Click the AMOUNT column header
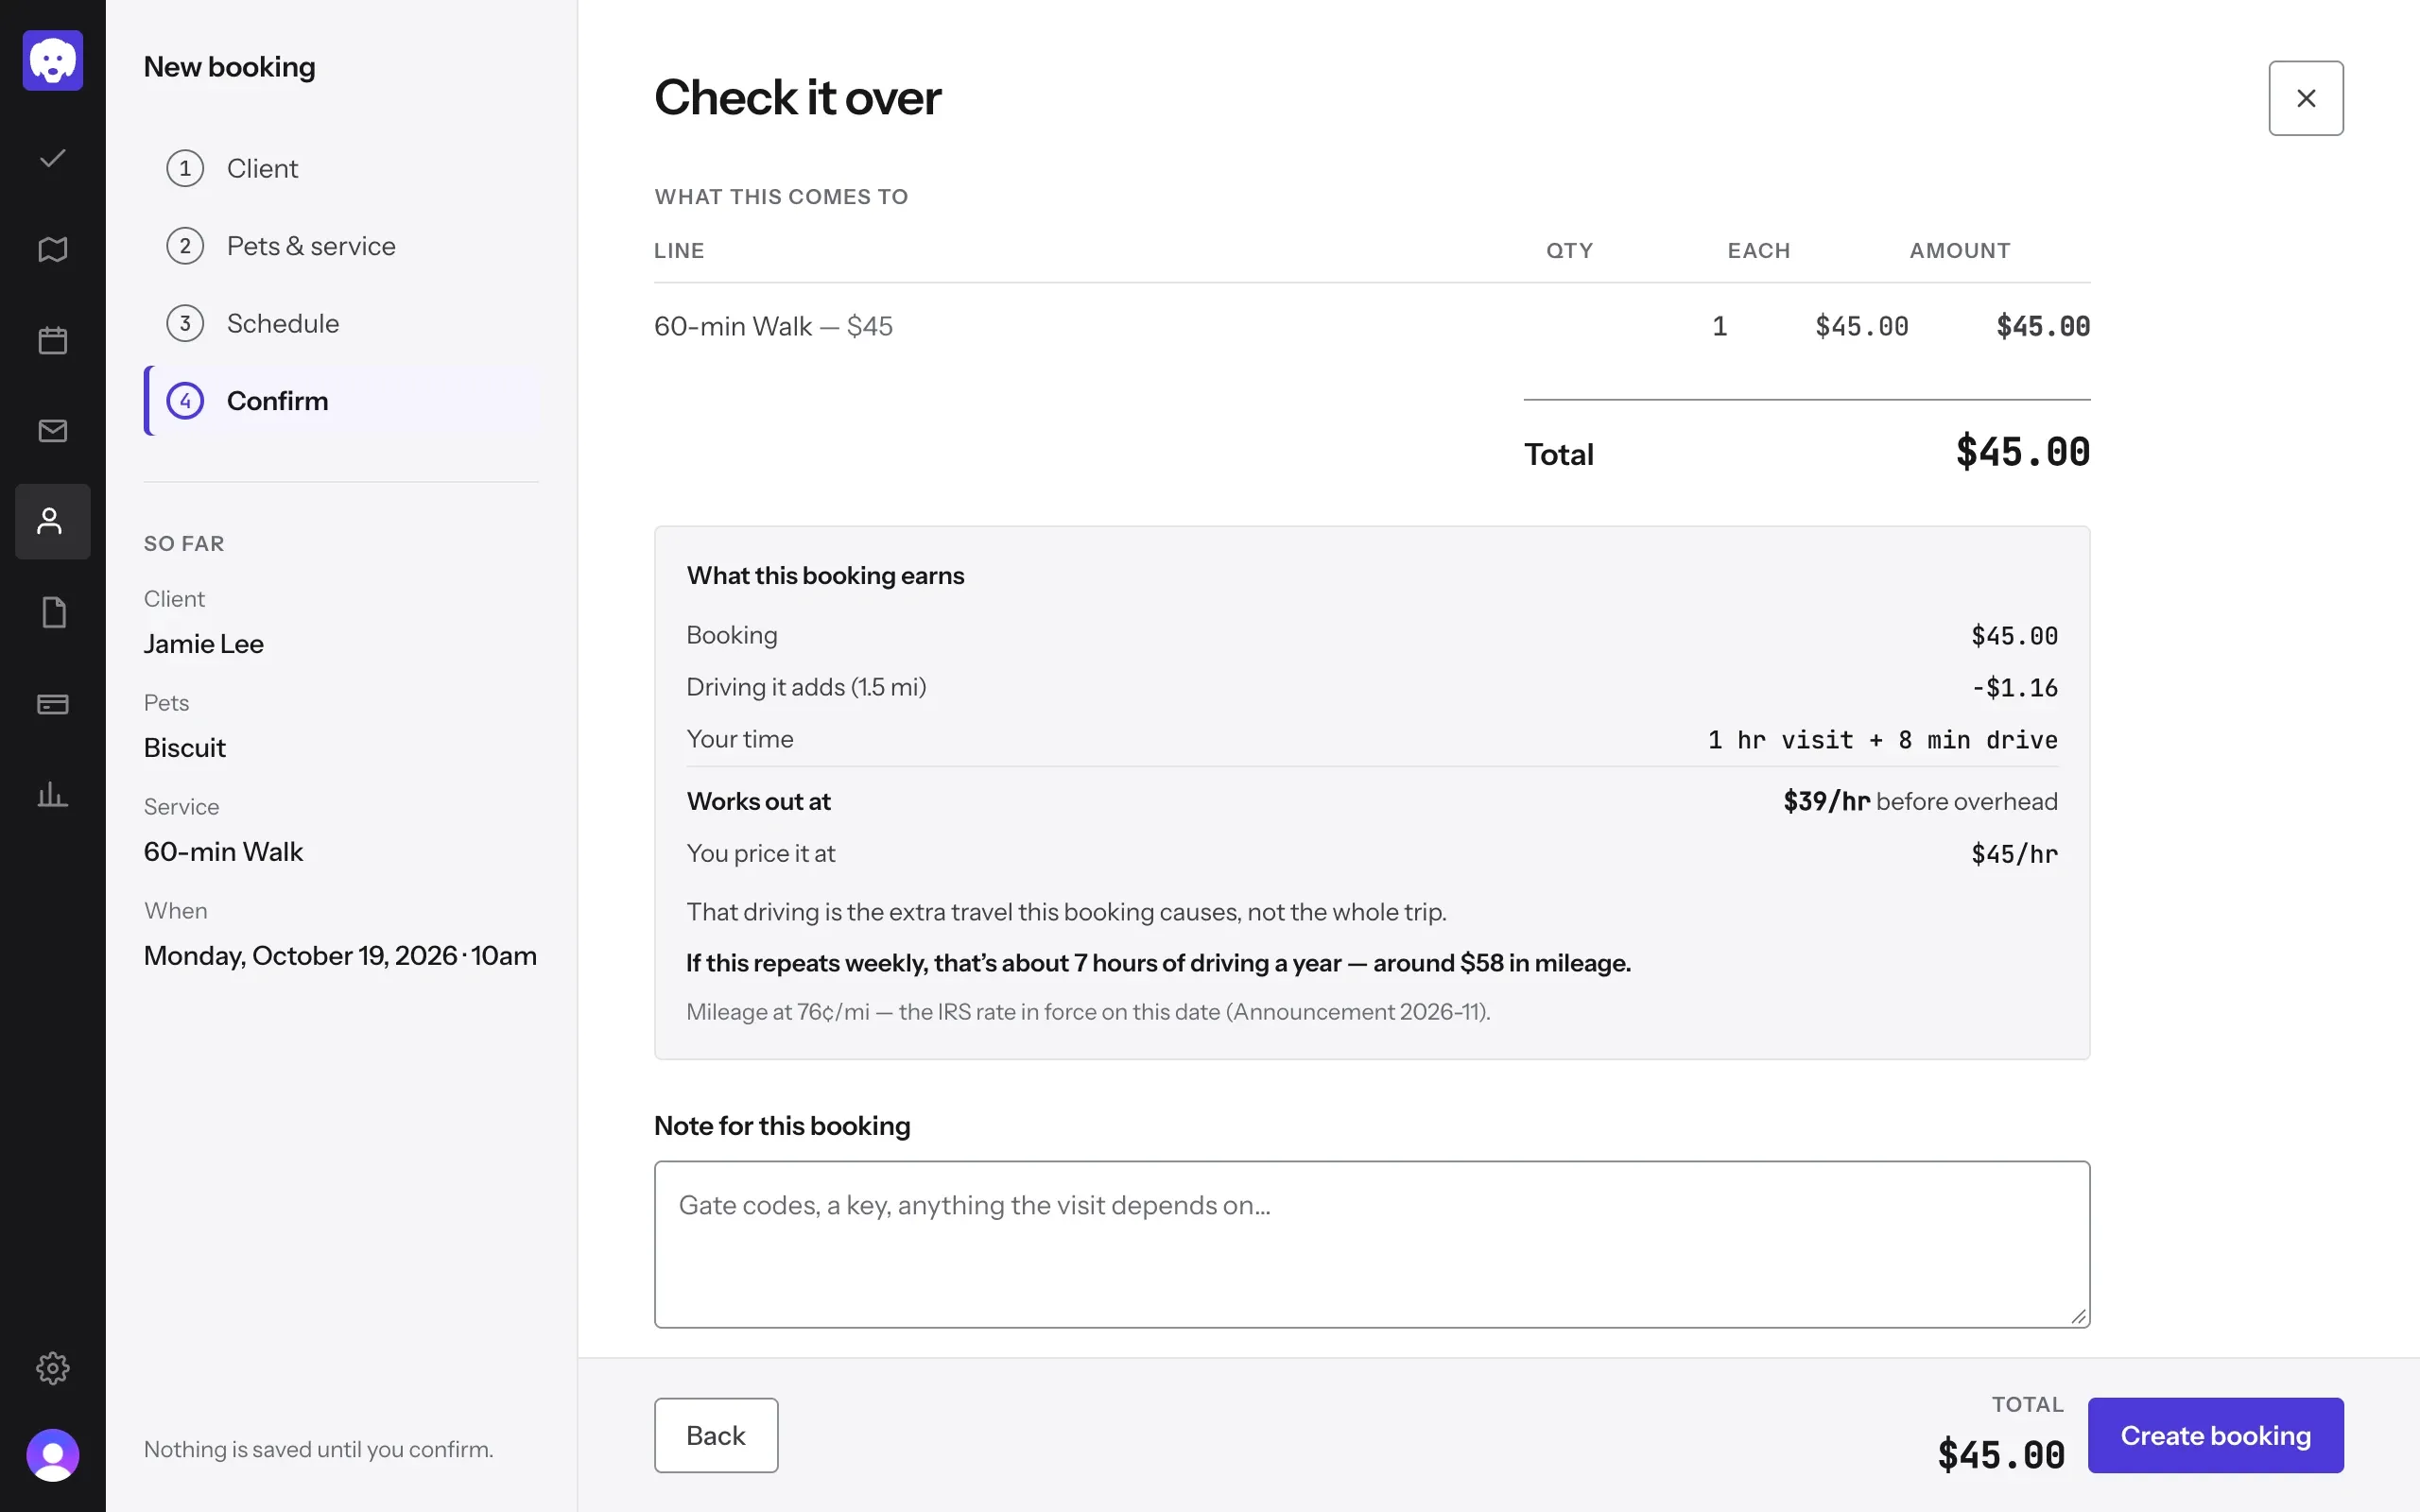Screen dimensions: 2420x1512 pos(1960,250)
